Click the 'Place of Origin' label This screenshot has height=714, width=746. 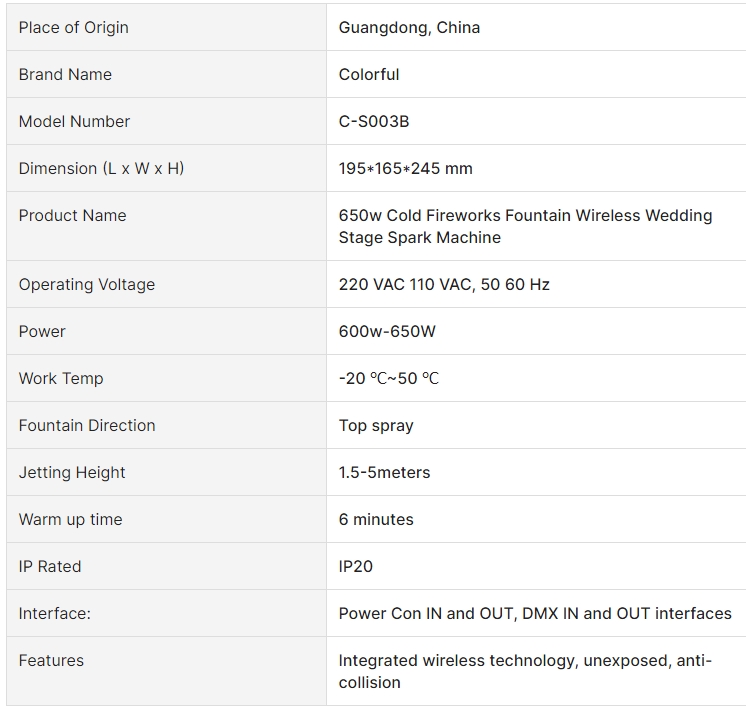pyautogui.click(x=74, y=28)
